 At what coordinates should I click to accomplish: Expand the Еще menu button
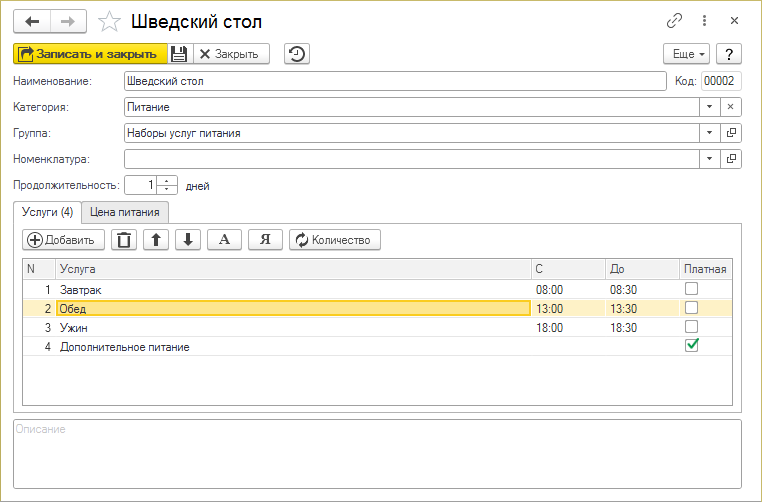686,54
